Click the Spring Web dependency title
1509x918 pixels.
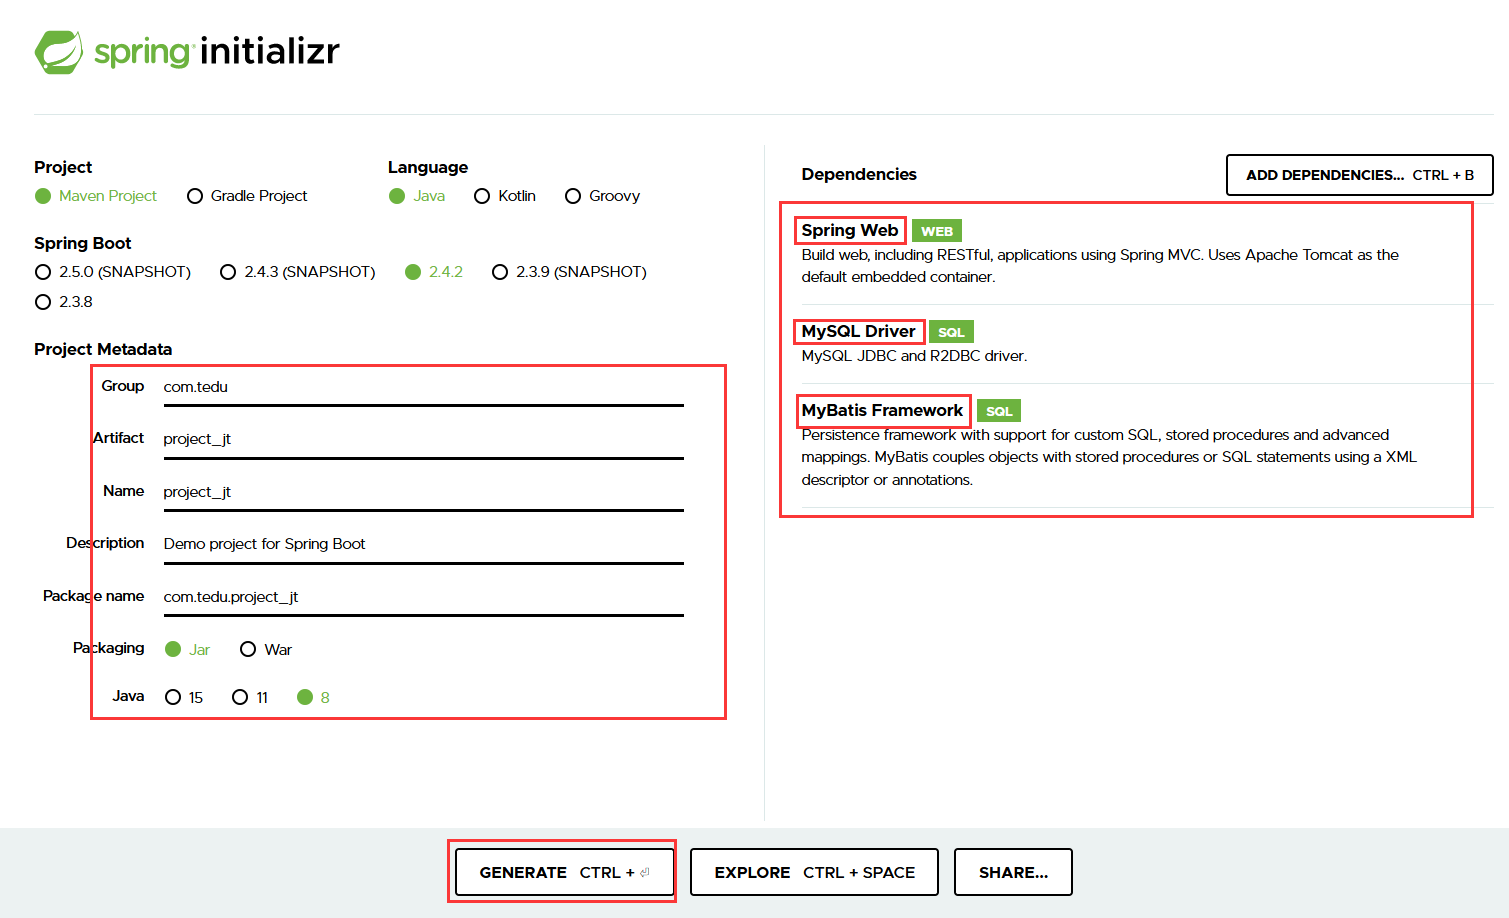(x=850, y=230)
